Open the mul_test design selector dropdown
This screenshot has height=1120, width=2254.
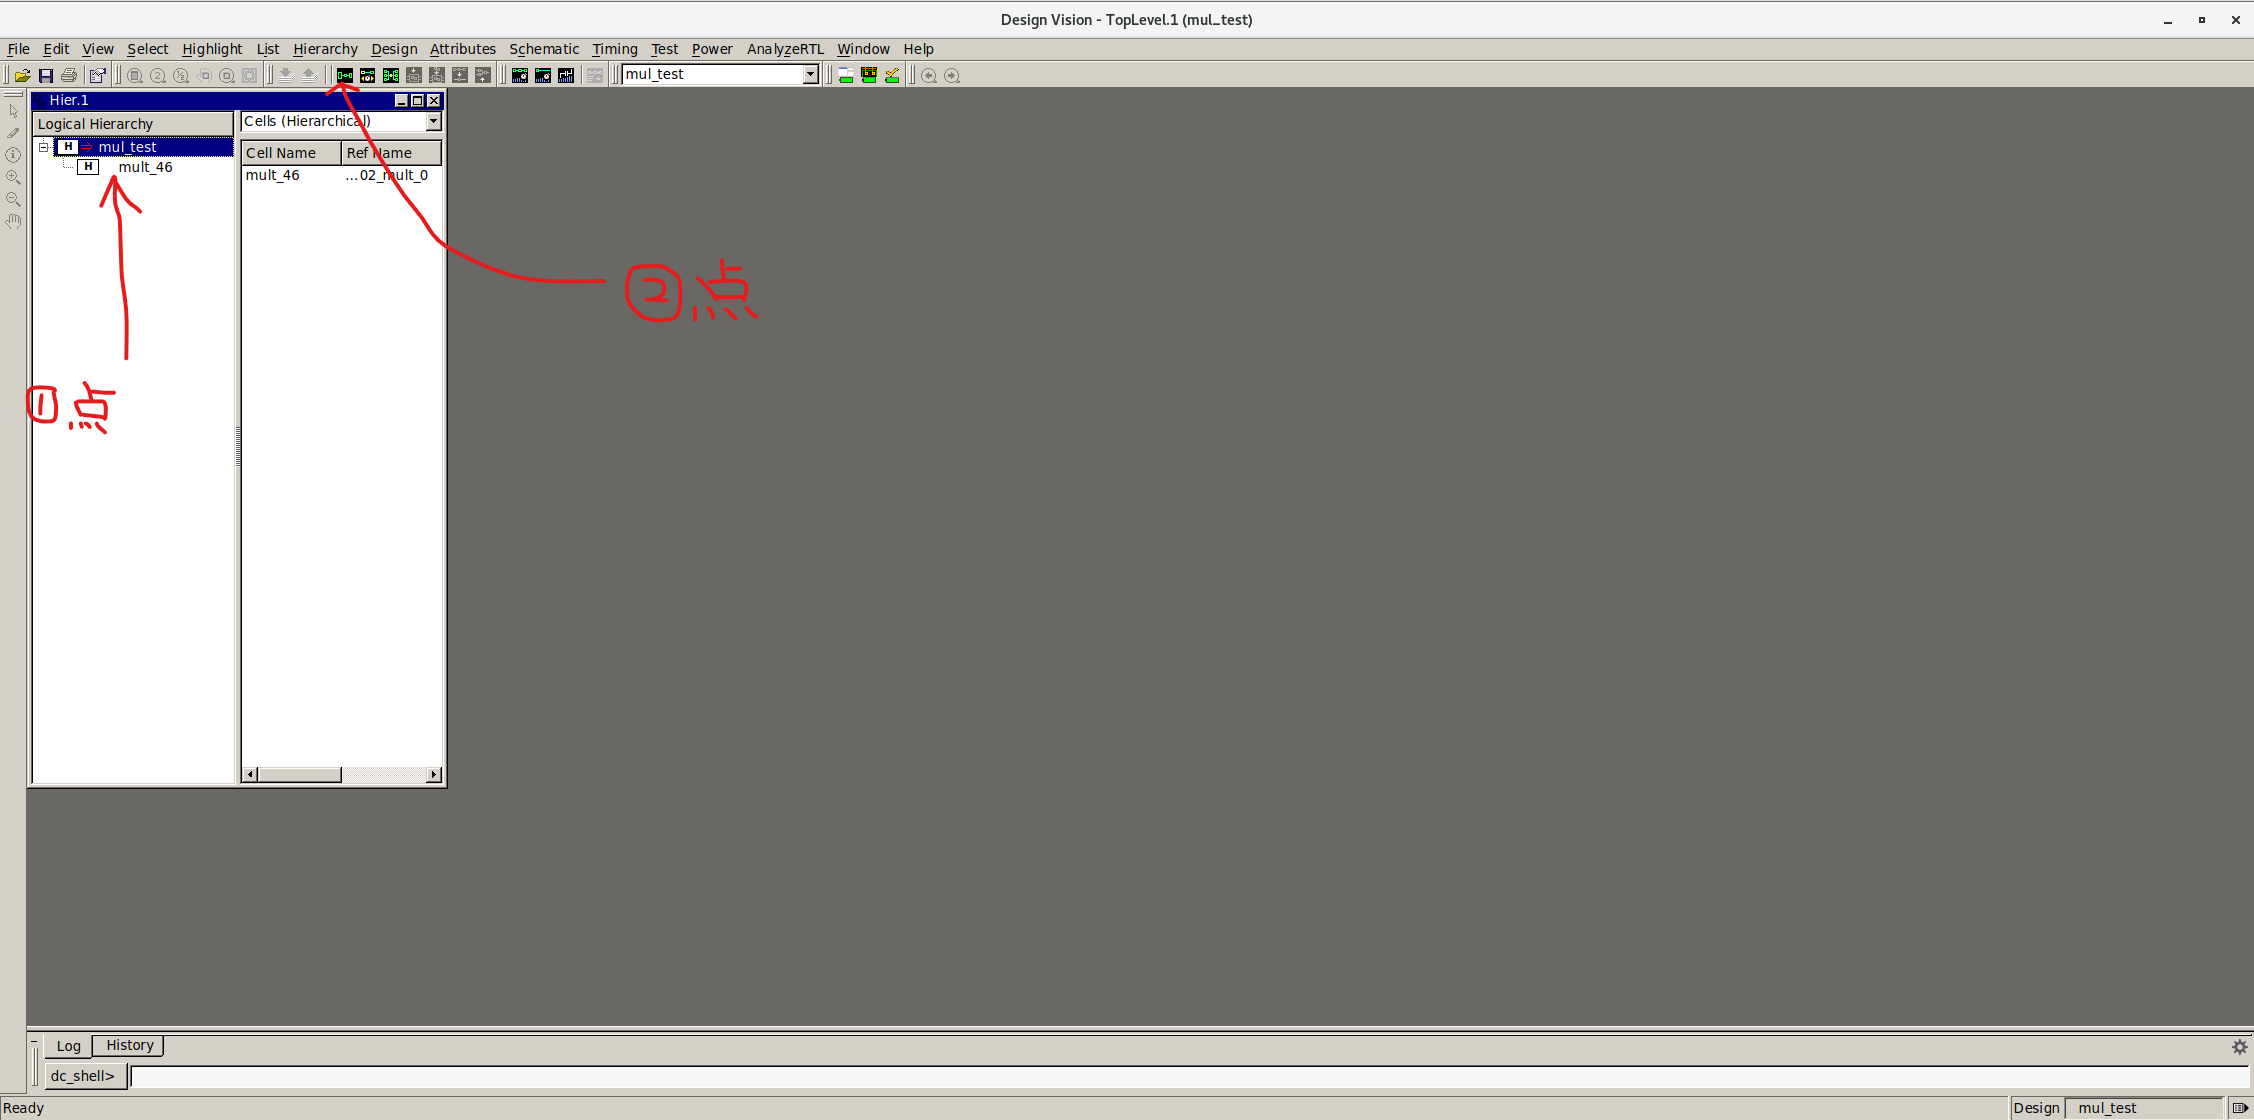click(x=810, y=74)
